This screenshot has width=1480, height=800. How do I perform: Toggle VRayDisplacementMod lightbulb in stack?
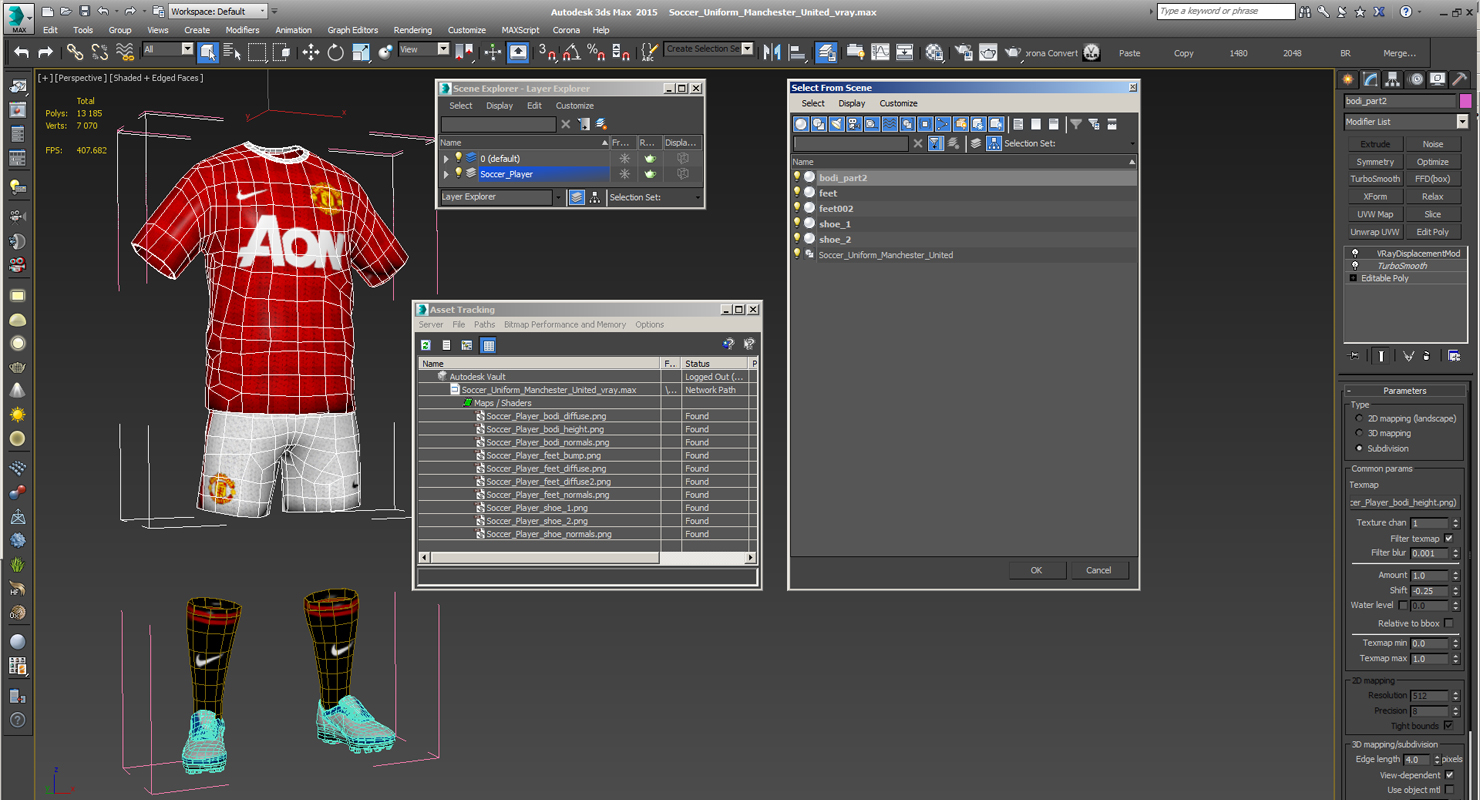(x=1355, y=253)
